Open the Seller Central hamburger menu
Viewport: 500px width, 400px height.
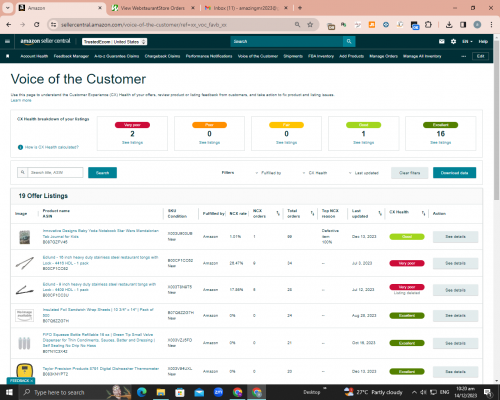click(7, 41)
